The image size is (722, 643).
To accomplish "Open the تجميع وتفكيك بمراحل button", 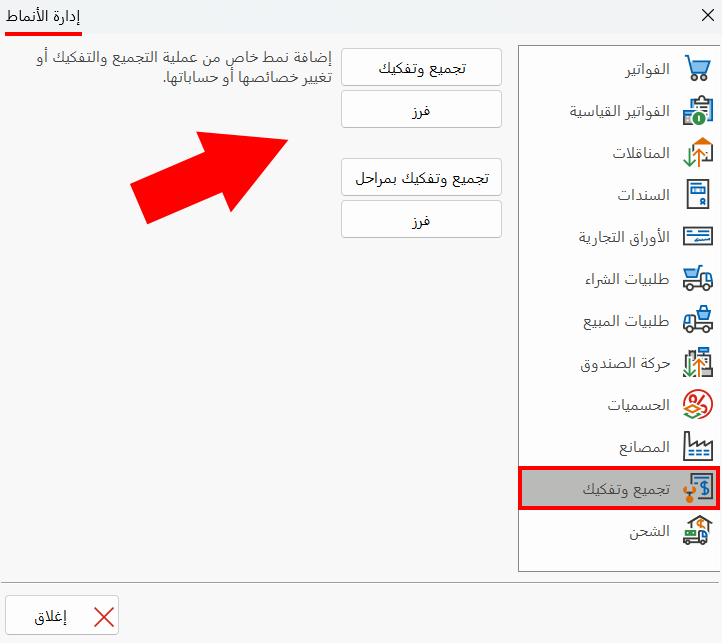I will tap(421, 177).
